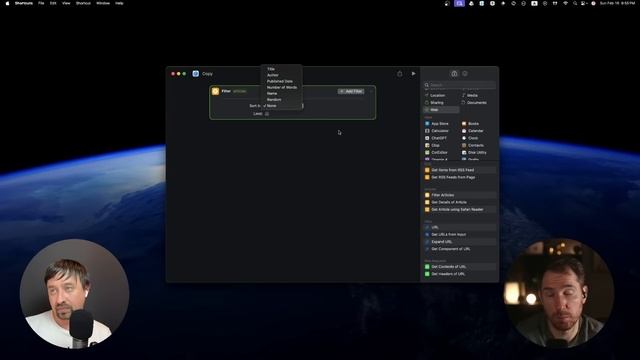Select Author in the sort popup menu
The width and height of the screenshot is (640, 360).
point(282,75)
